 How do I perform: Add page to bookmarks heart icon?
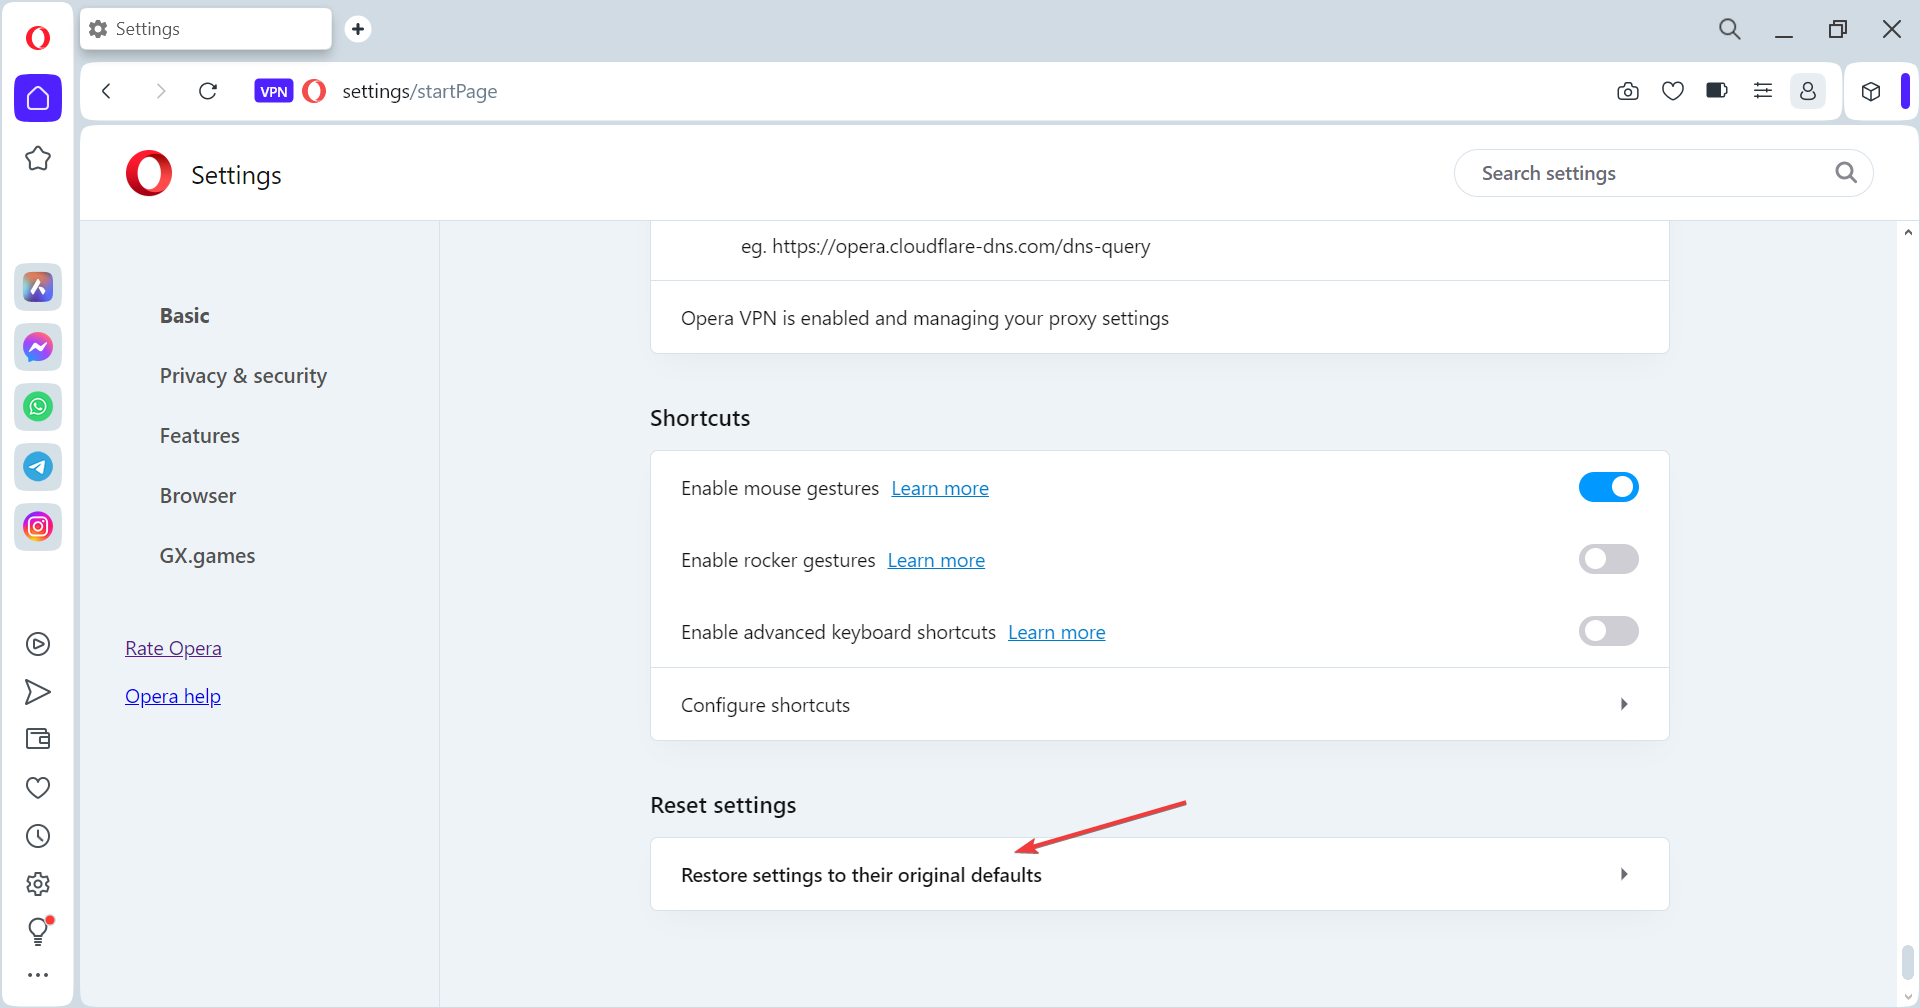point(1673,91)
